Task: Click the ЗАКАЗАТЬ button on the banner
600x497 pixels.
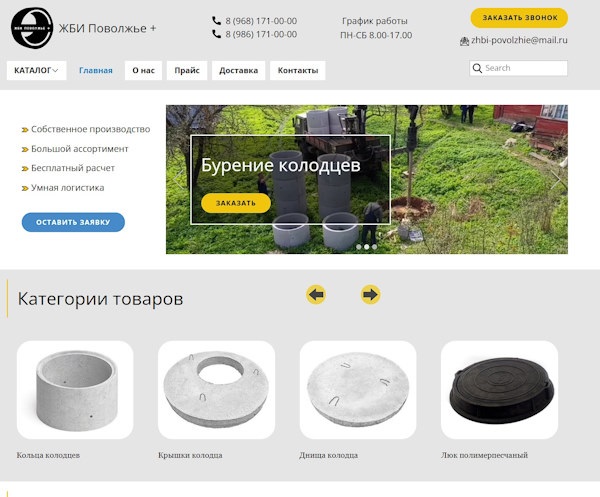Action: tap(236, 203)
